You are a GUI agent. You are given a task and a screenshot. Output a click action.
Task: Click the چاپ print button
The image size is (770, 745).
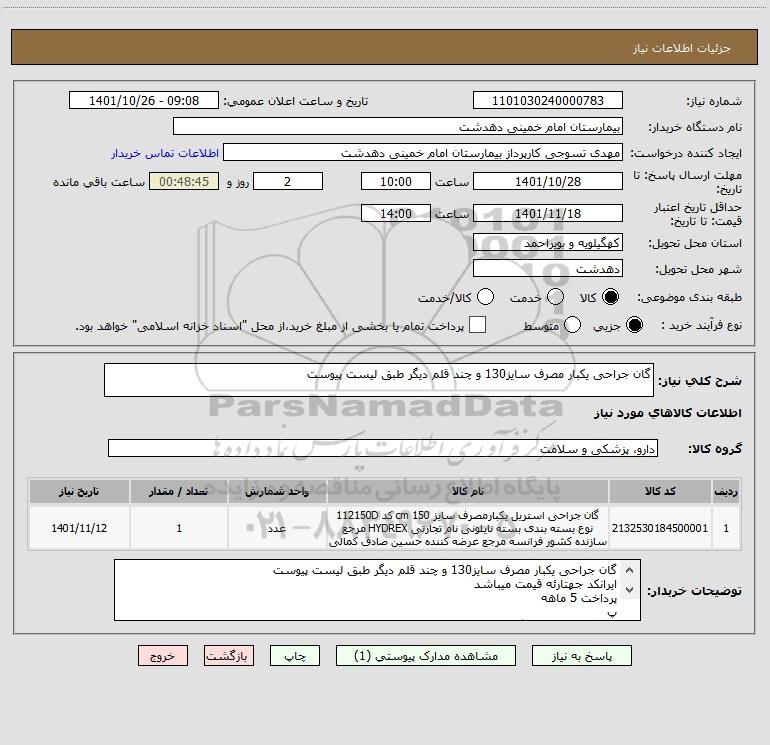click(x=295, y=656)
